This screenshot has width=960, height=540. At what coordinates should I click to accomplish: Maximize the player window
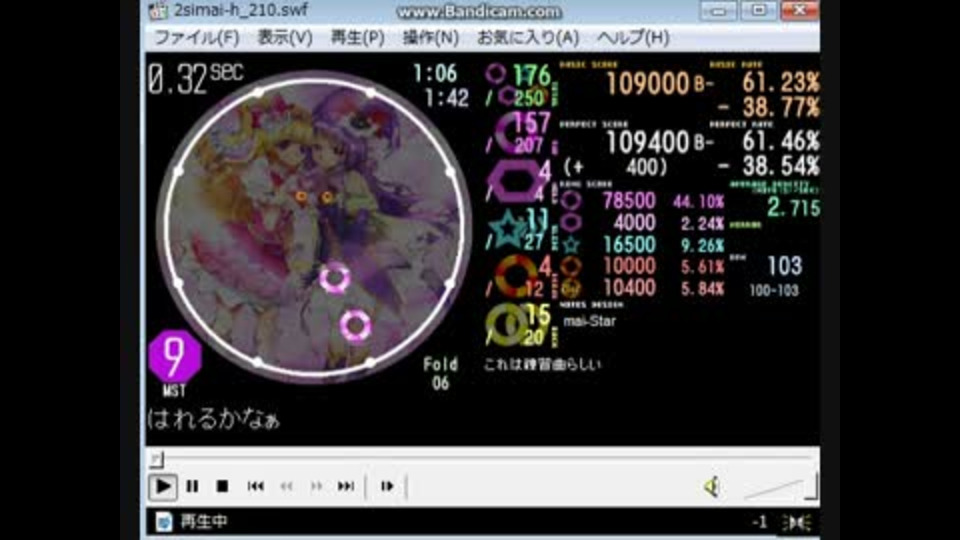(759, 10)
